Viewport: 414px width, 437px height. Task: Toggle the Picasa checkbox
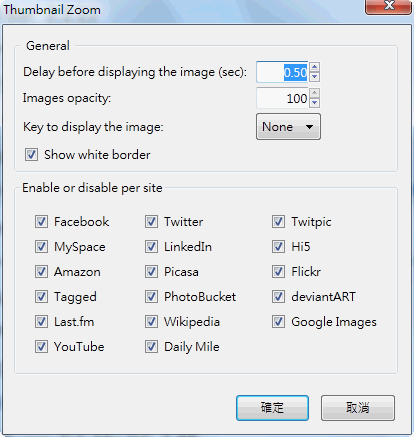(x=151, y=272)
